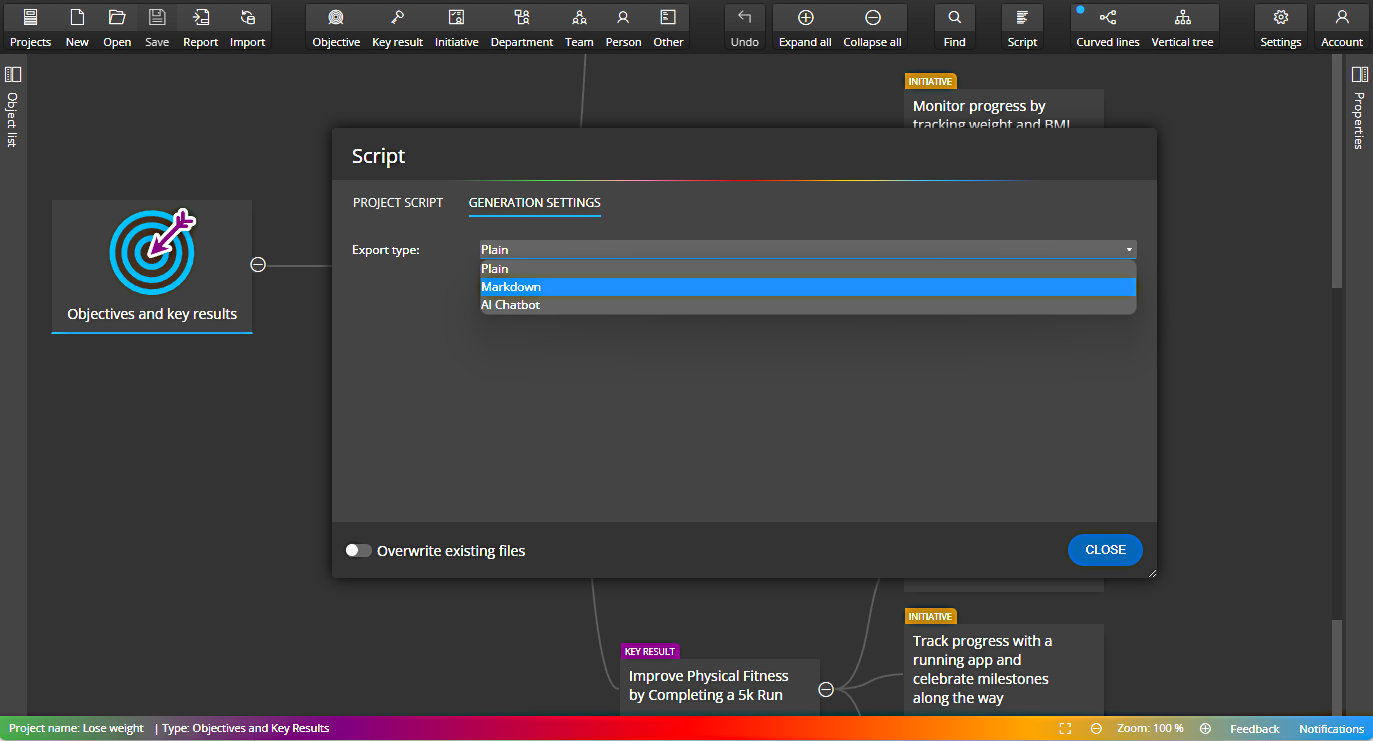Create a New project
Image resolution: width=1373 pixels, height=741 pixels.
[77, 27]
